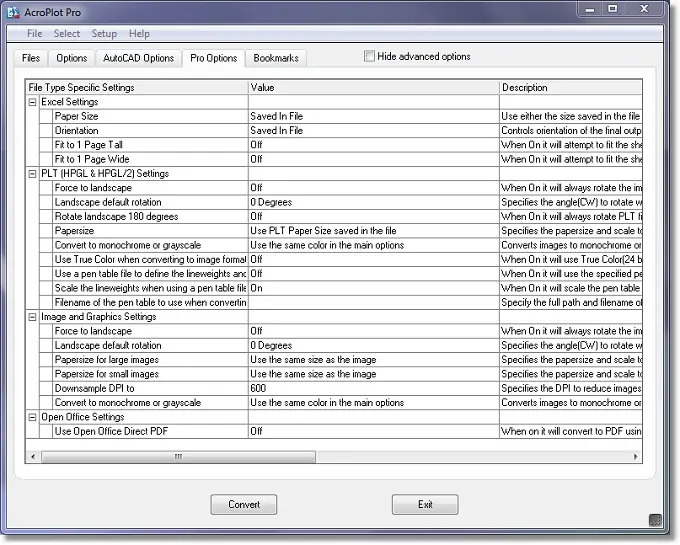Select the Excel Paper Size value cell
This screenshot has width=680, height=545.
[374, 116]
